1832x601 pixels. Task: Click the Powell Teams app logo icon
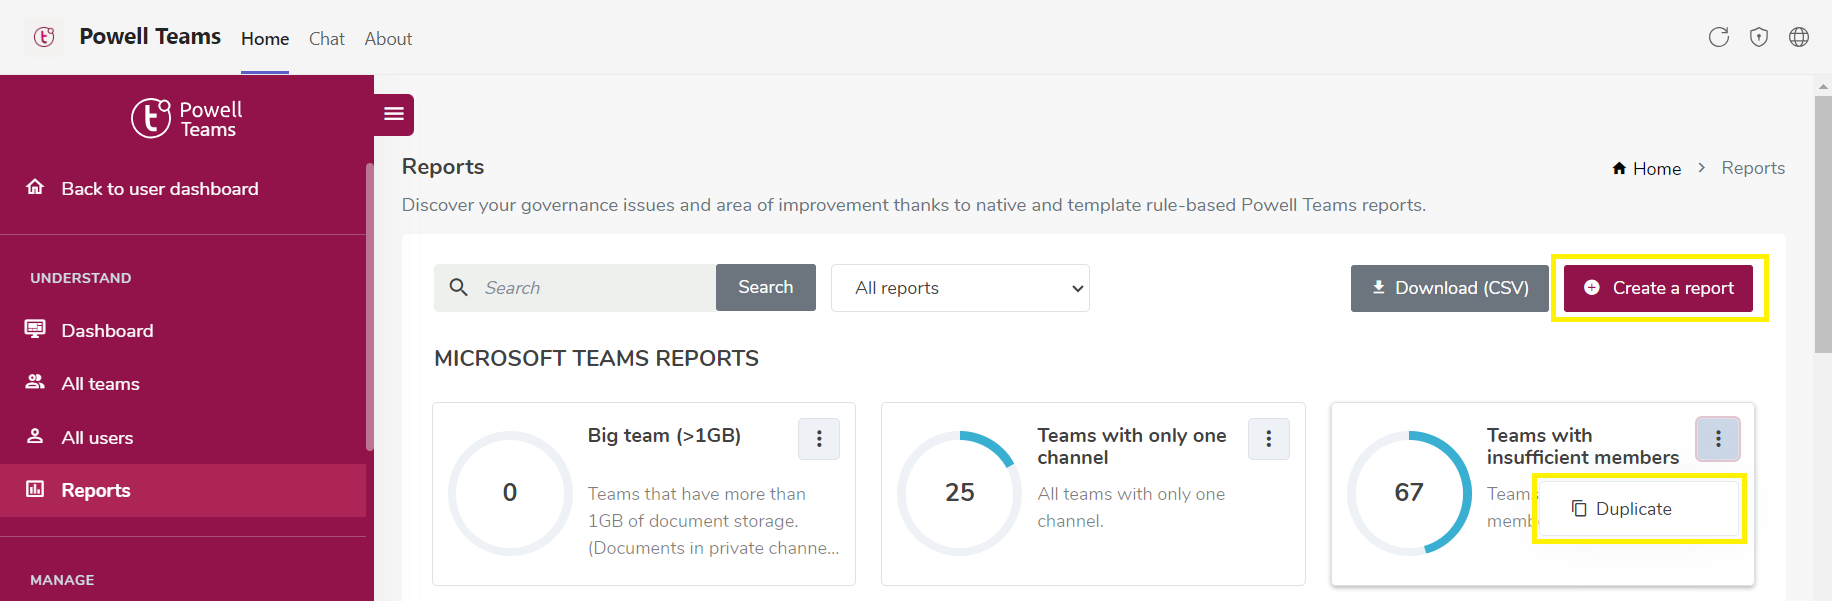point(44,37)
